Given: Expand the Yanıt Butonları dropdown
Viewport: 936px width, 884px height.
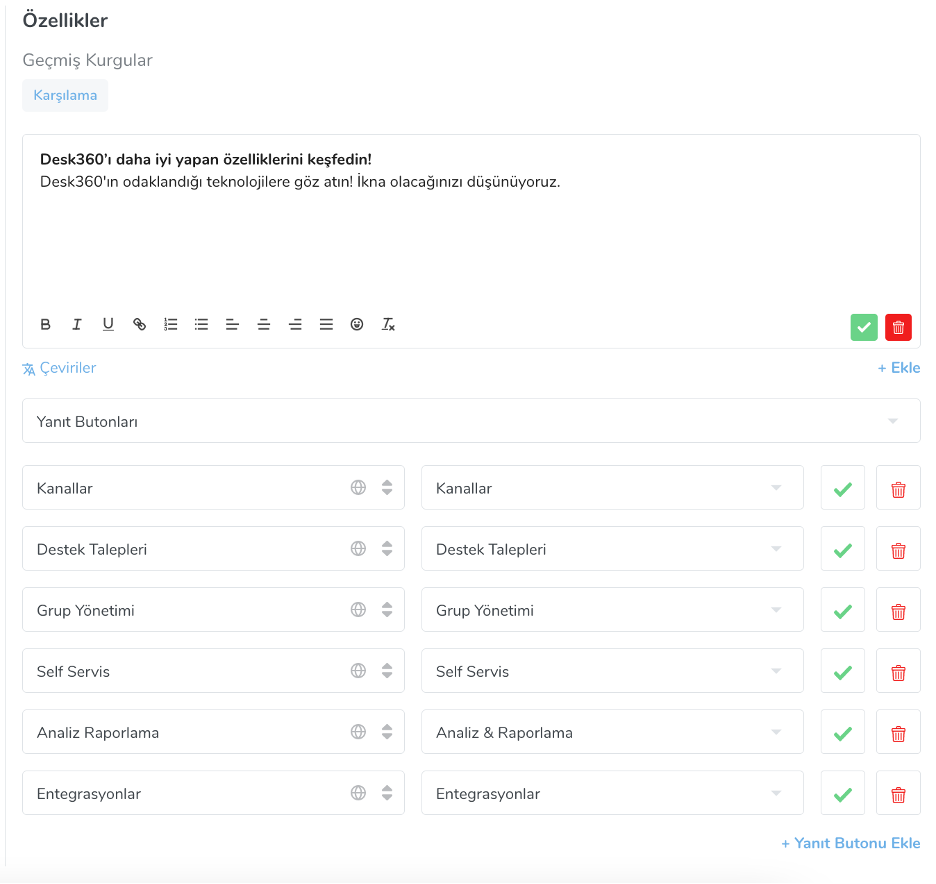Looking at the screenshot, I should (x=472, y=421).
